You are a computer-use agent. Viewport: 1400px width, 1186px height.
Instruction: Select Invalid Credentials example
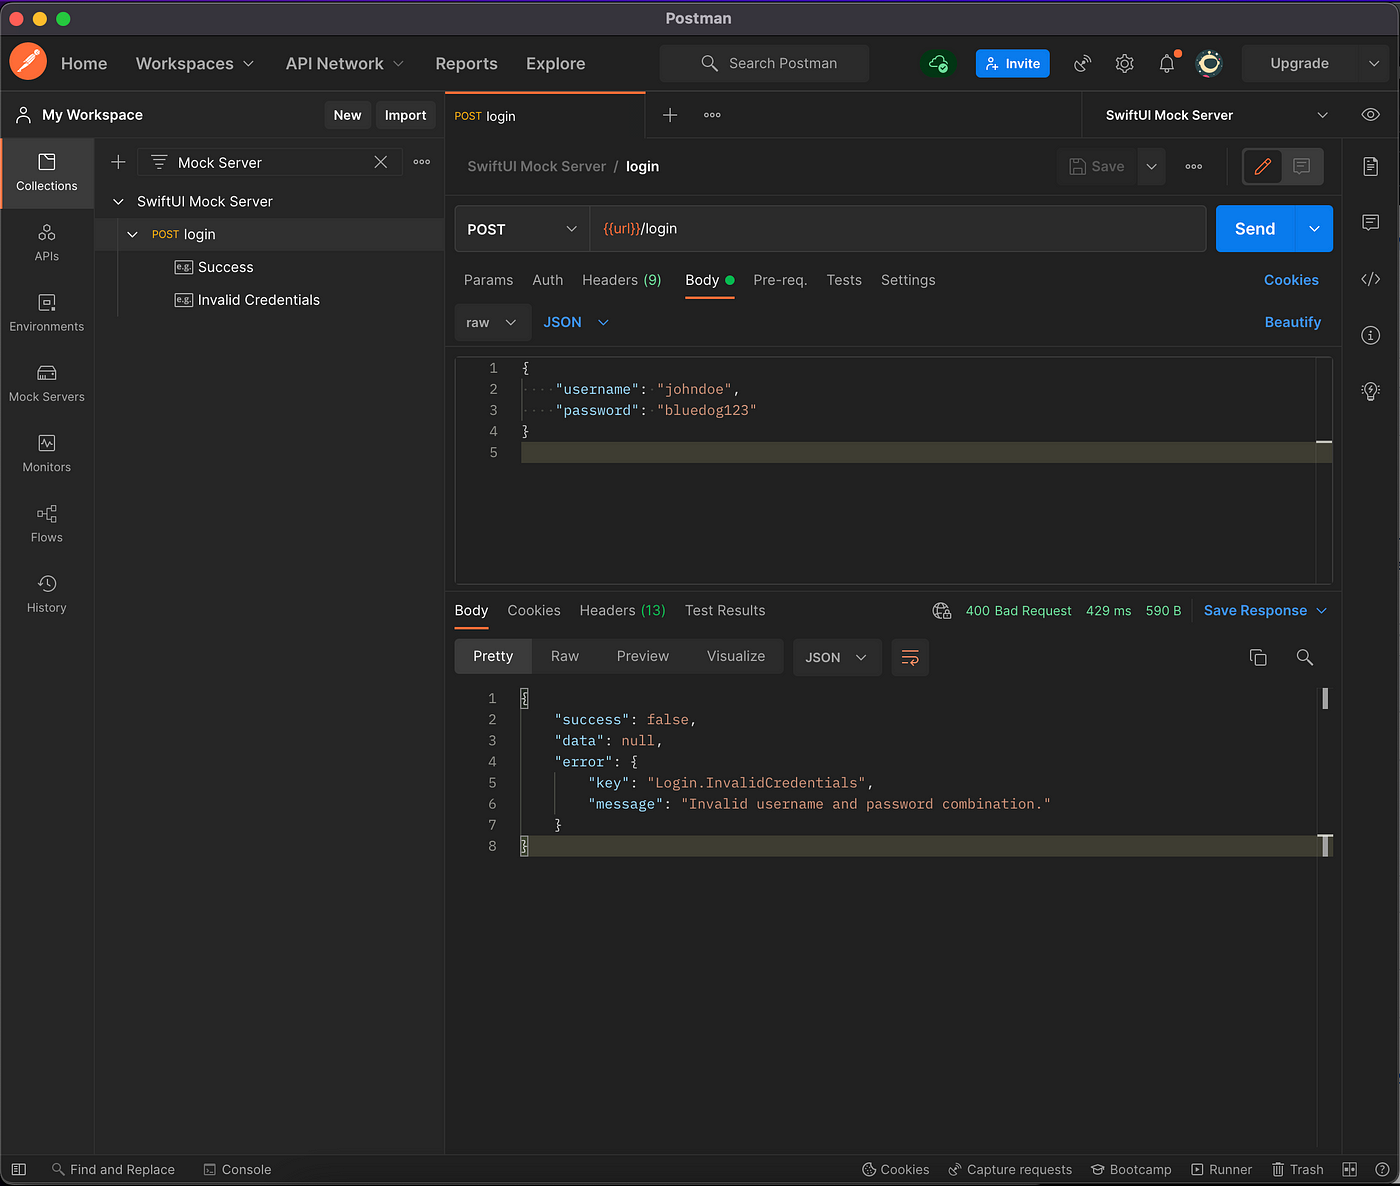click(259, 300)
